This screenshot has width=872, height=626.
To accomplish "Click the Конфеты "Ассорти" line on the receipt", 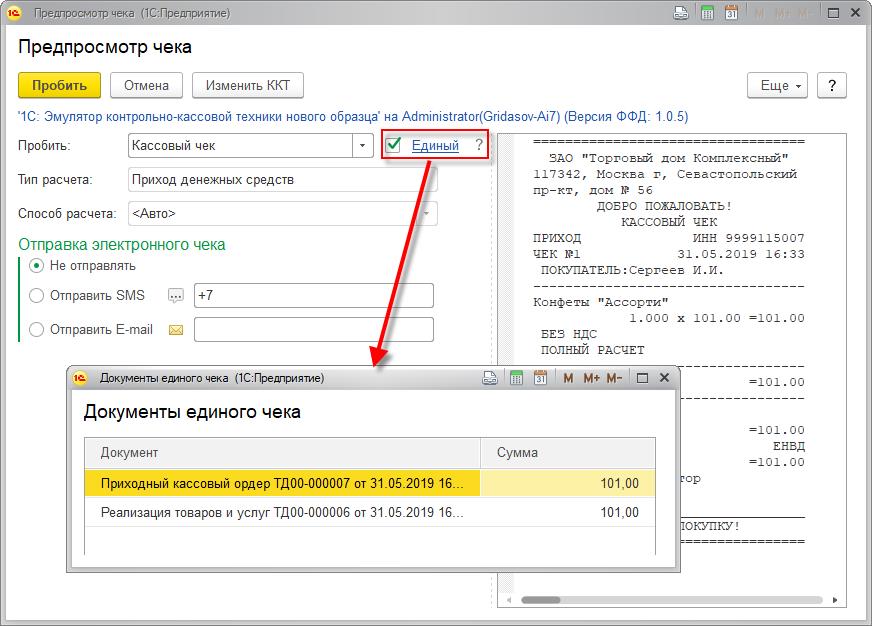I will click(x=601, y=302).
